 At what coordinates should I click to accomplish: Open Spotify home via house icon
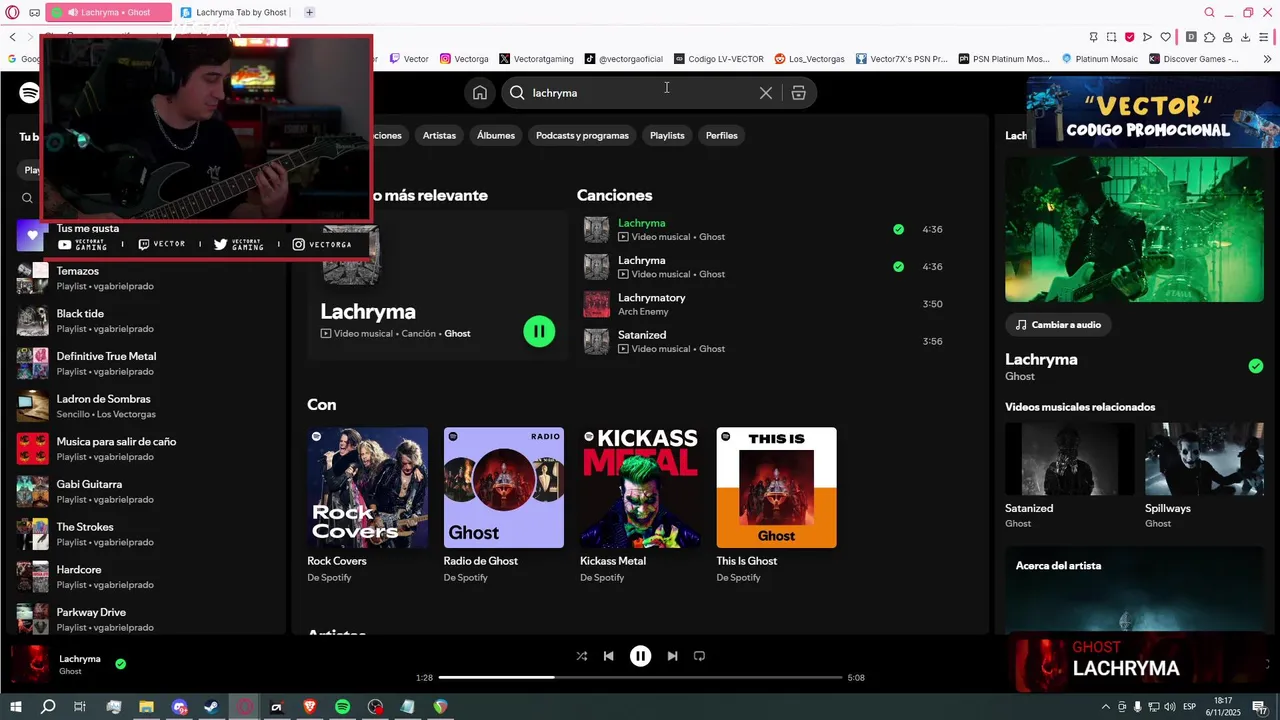tap(480, 93)
